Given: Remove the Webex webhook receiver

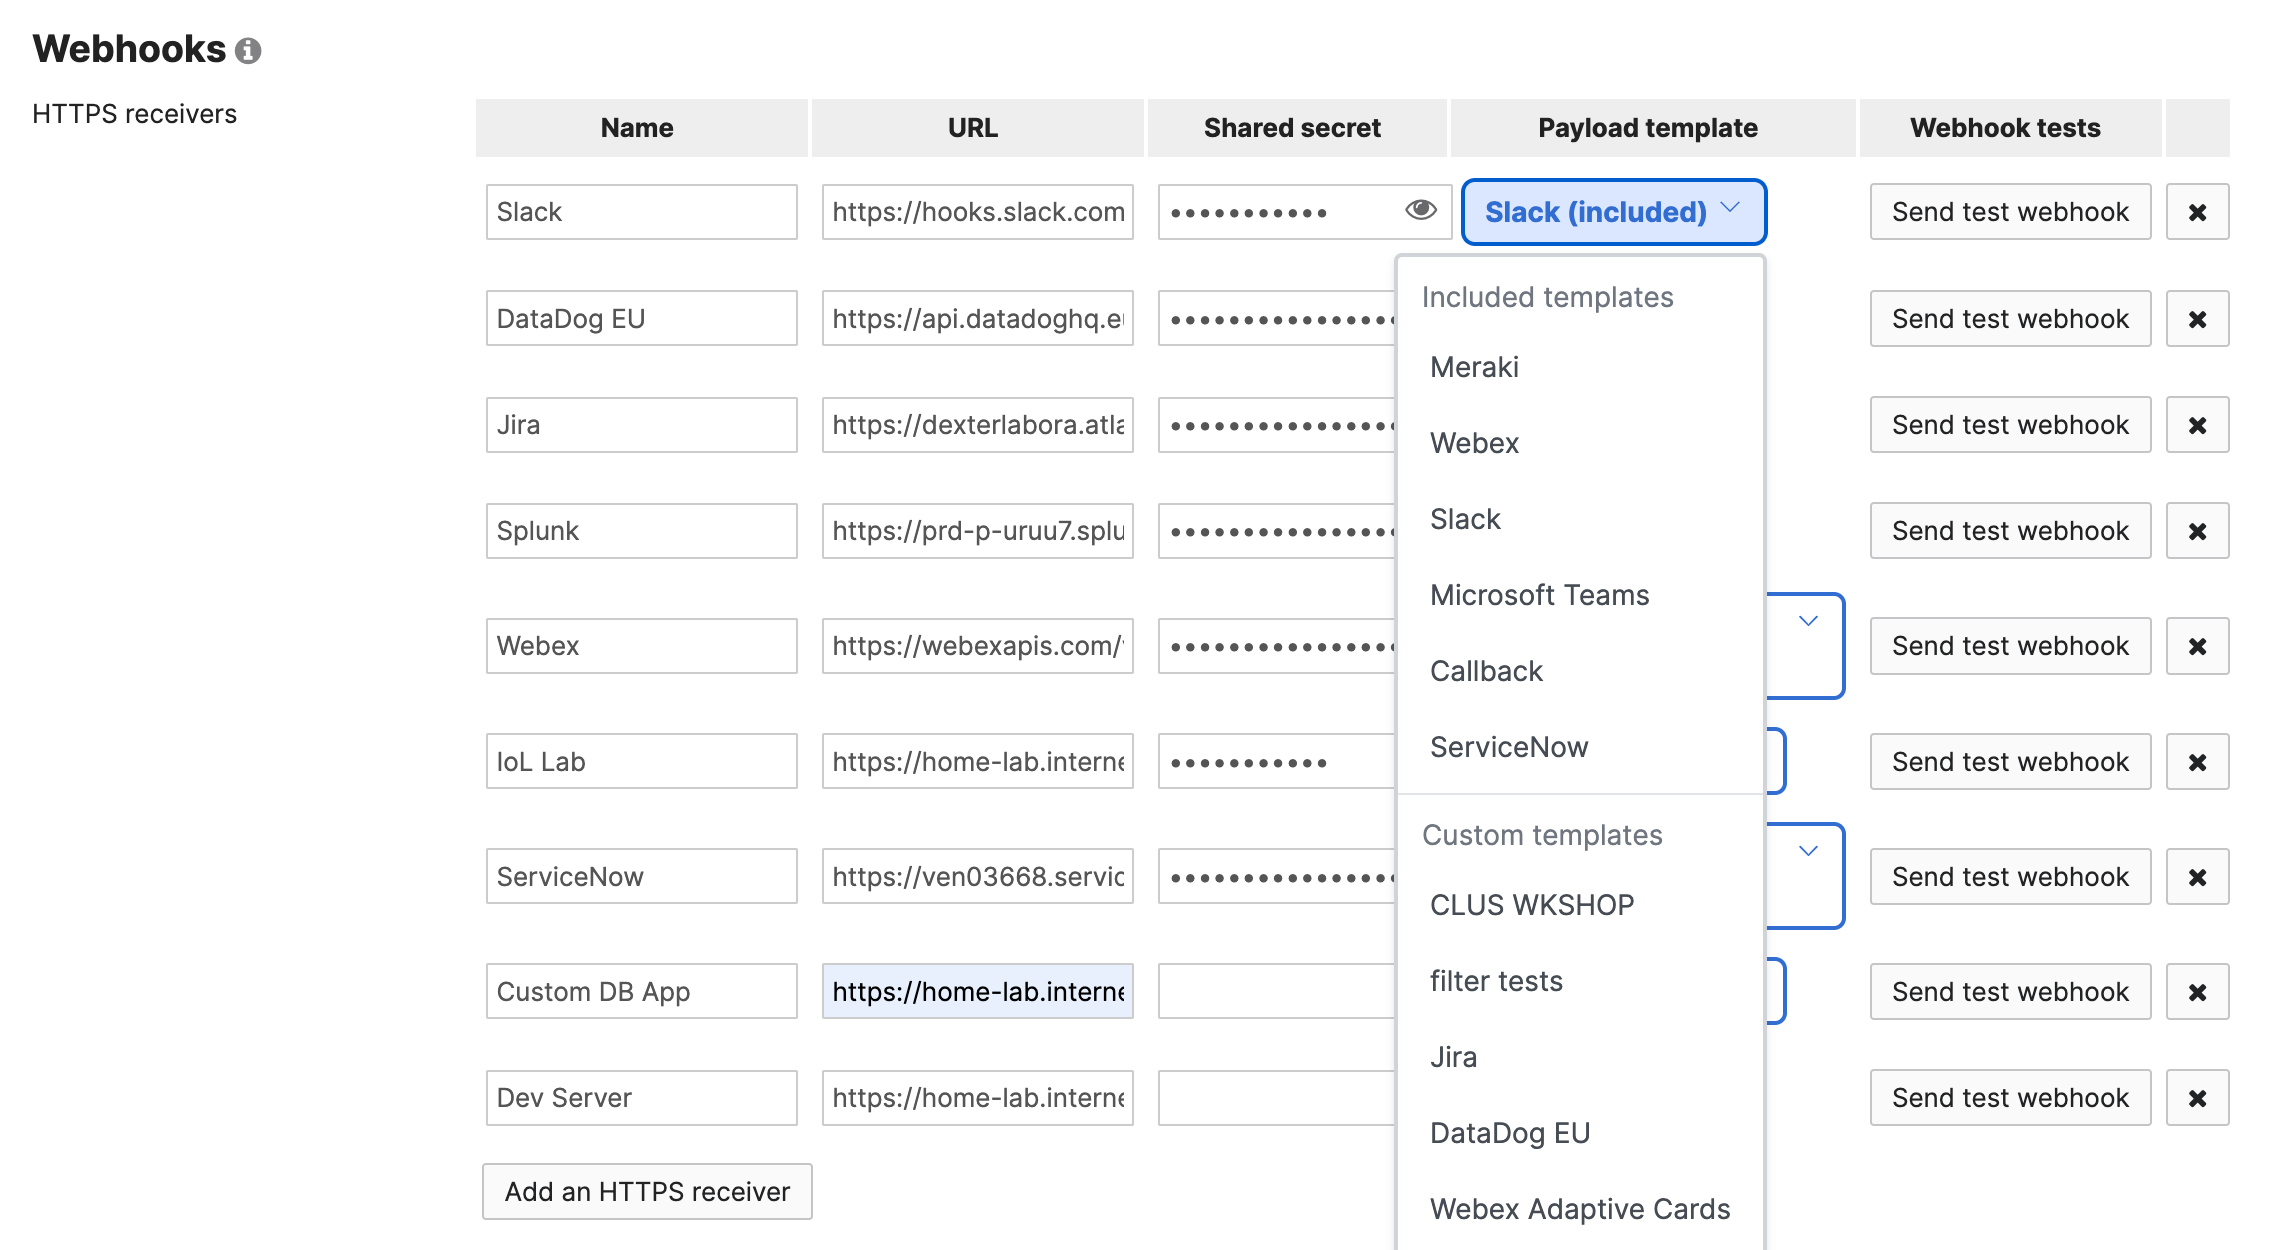Looking at the screenshot, I should click(x=2197, y=646).
